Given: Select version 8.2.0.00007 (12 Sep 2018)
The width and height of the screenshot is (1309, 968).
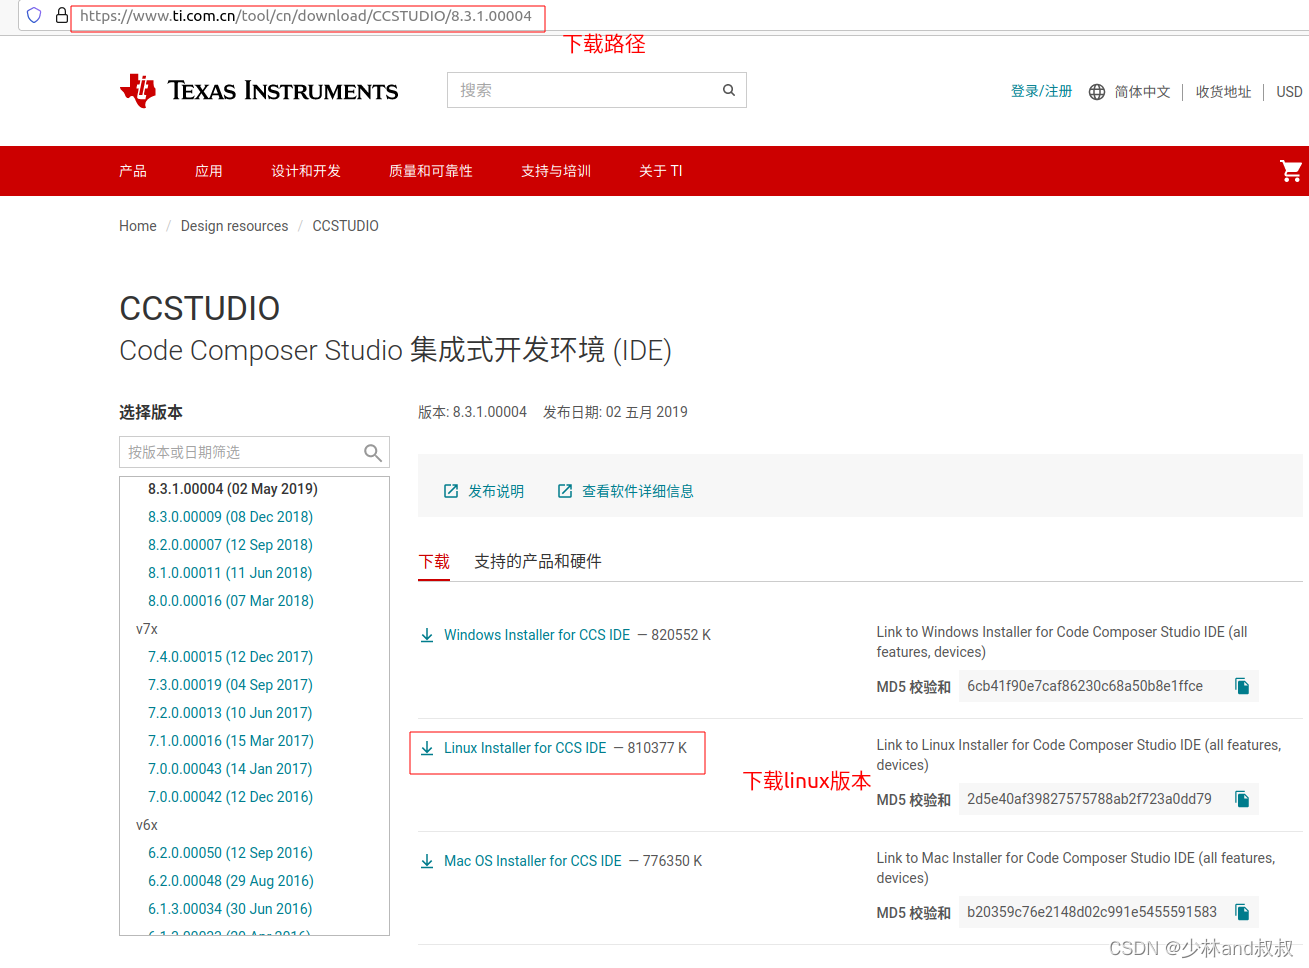Looking at the screenshot, I should pyautogui.click(x=231, y=545).
